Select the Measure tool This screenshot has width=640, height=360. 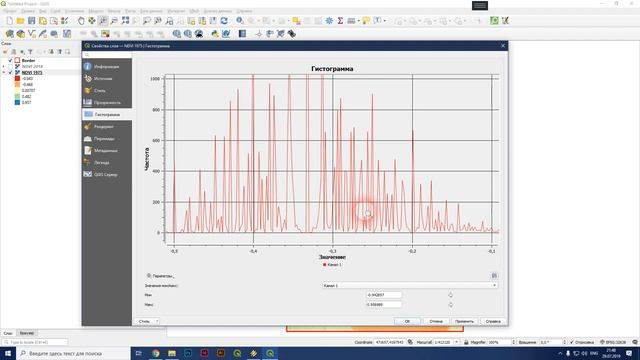[x=351, y=20]
